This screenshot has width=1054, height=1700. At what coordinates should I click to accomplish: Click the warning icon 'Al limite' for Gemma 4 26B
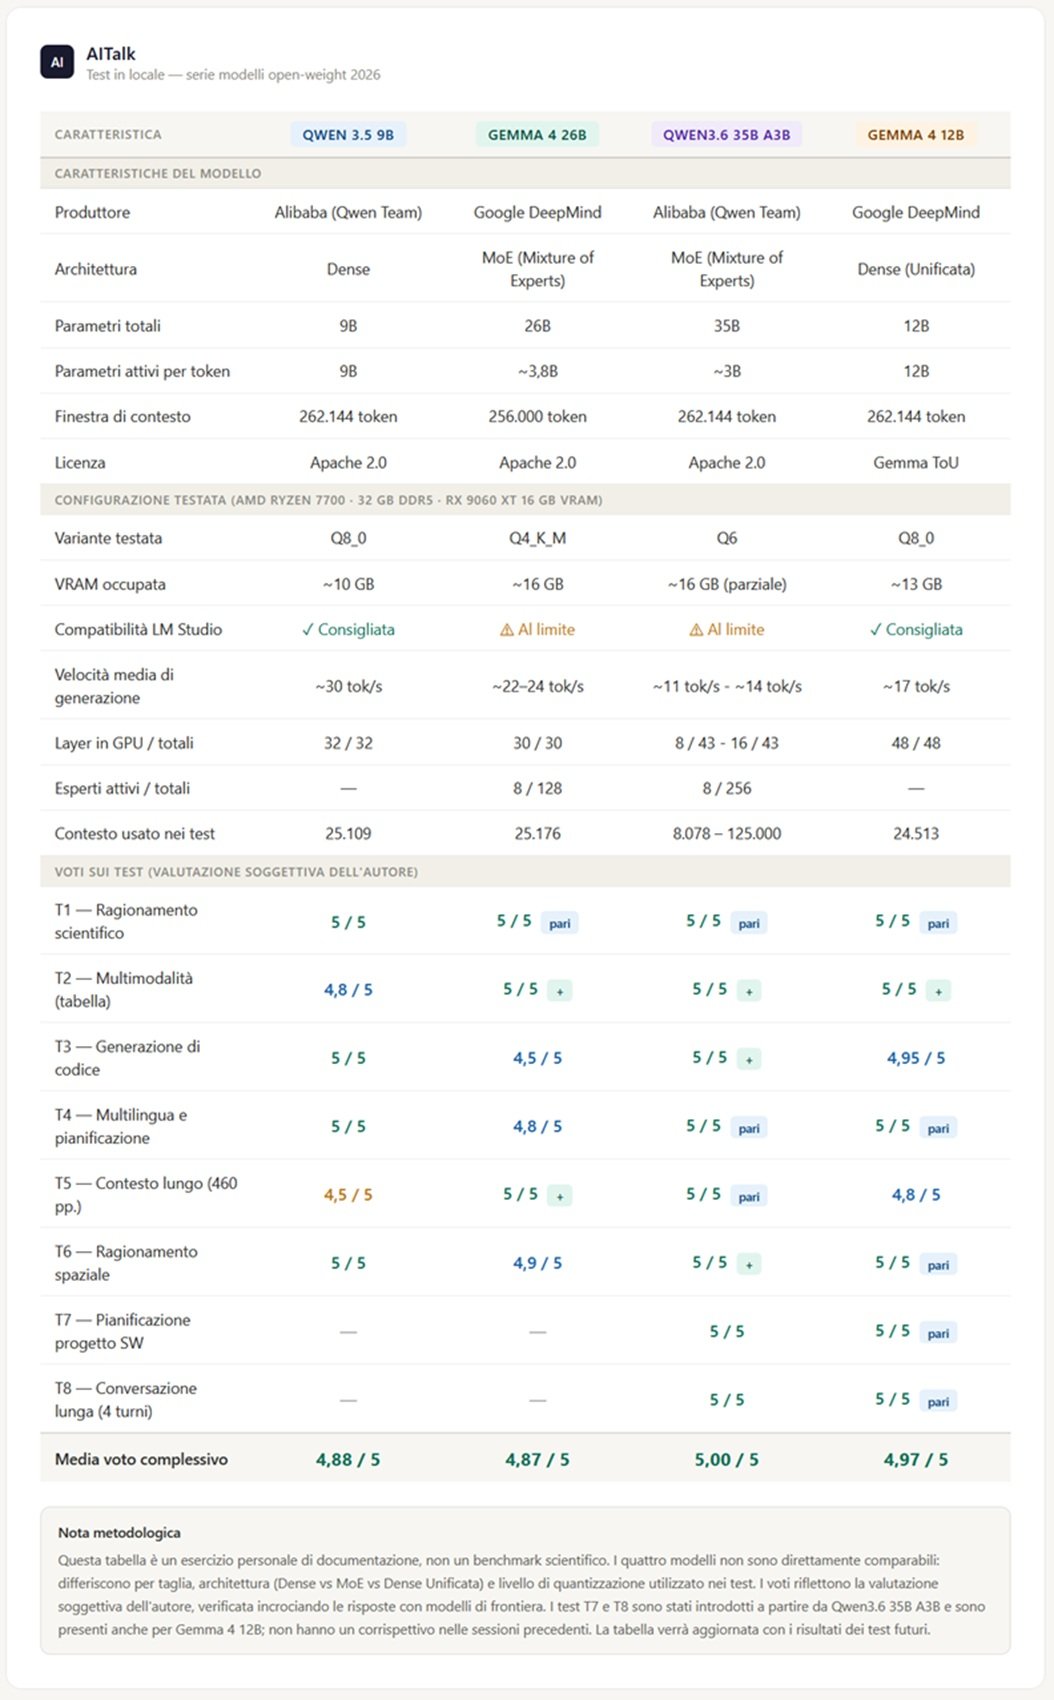[x=537, y=630]
